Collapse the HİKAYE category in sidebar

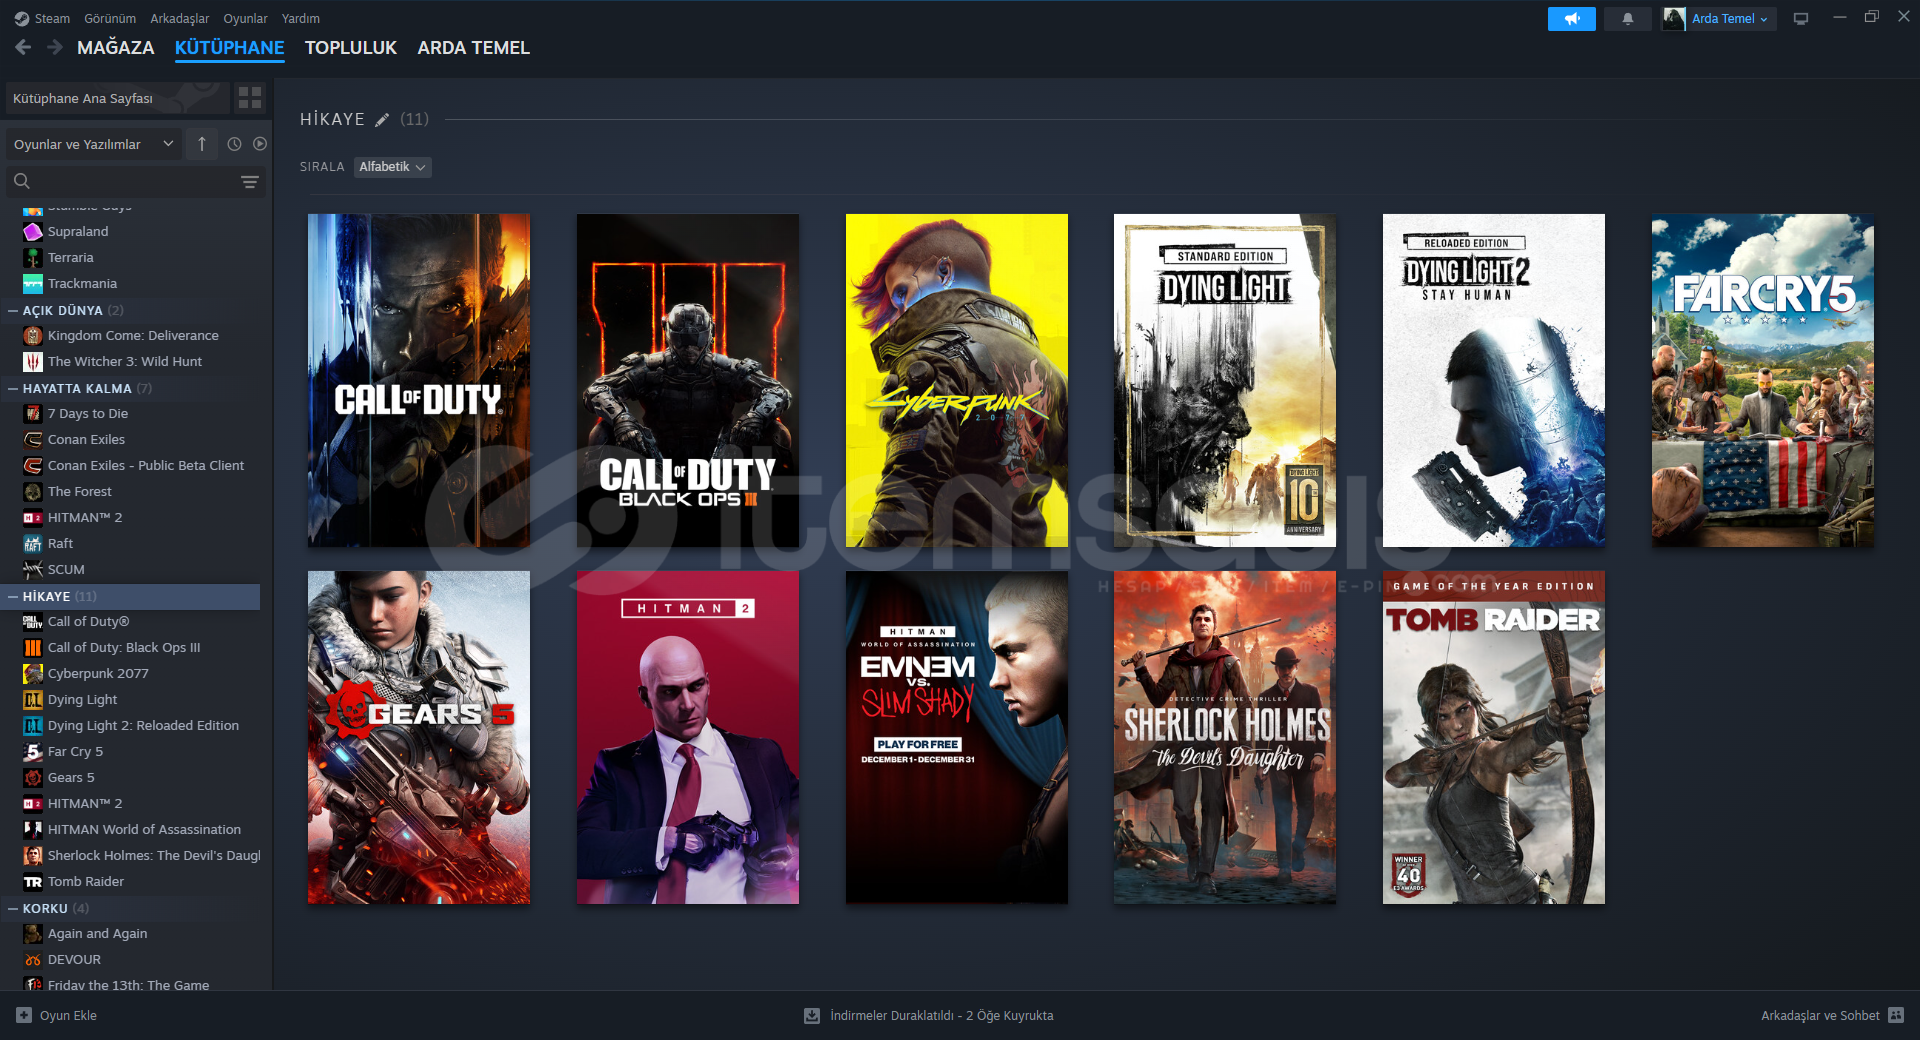point(13,596)
